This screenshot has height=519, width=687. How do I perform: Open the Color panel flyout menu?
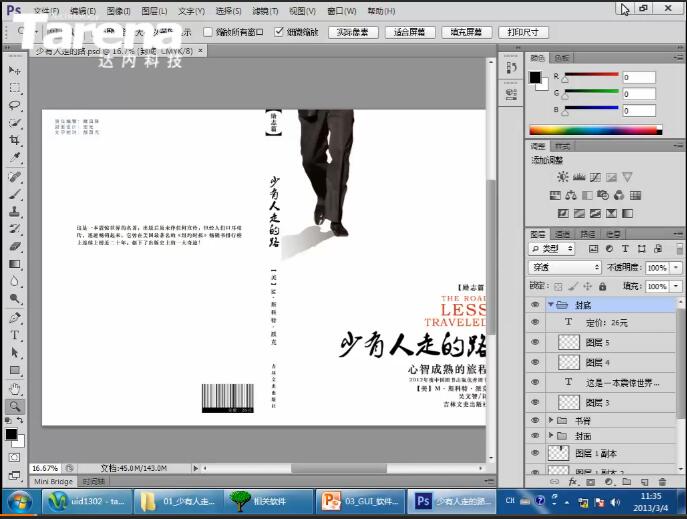pyautogui.click(x=678, y=58)
